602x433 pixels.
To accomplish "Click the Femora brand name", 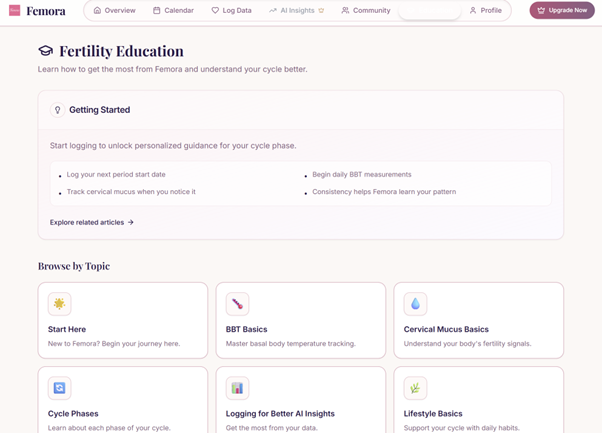I will tap(46, 11).
